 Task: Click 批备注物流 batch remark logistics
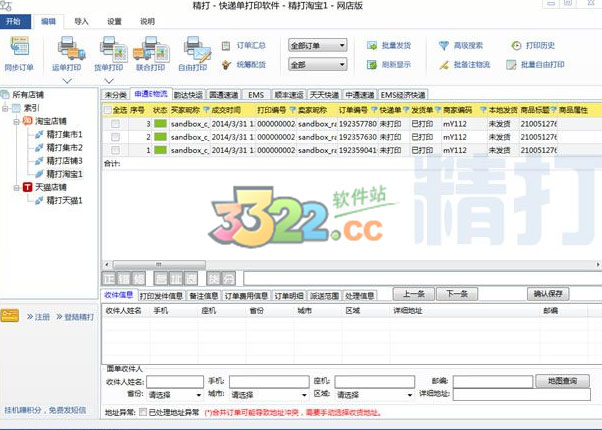click(x=464, y=64)
